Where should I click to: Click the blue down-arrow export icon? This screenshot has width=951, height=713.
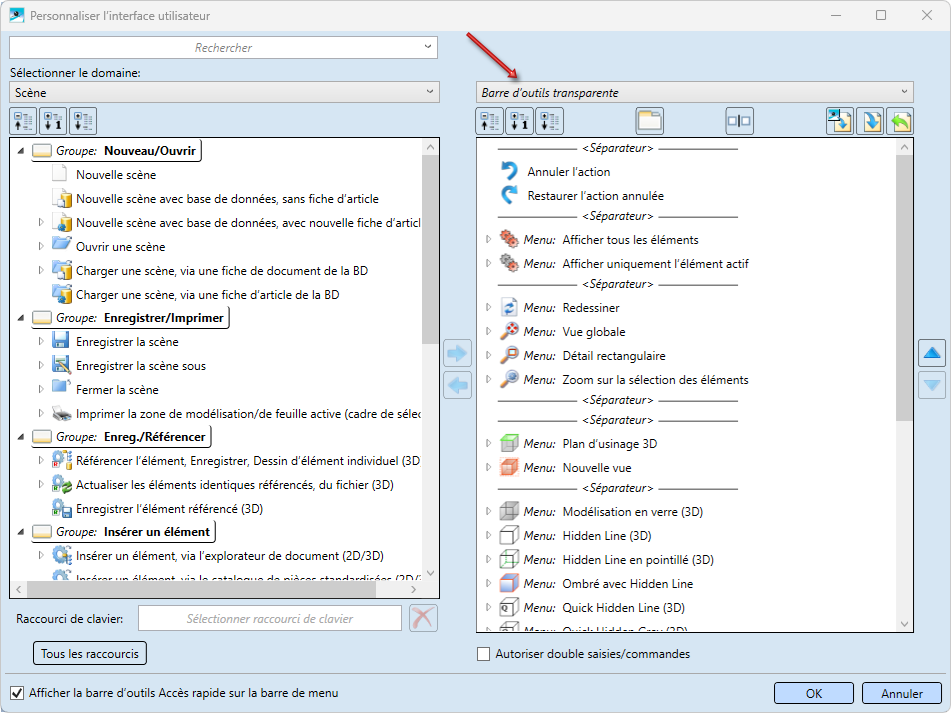(x=870, y=121)
